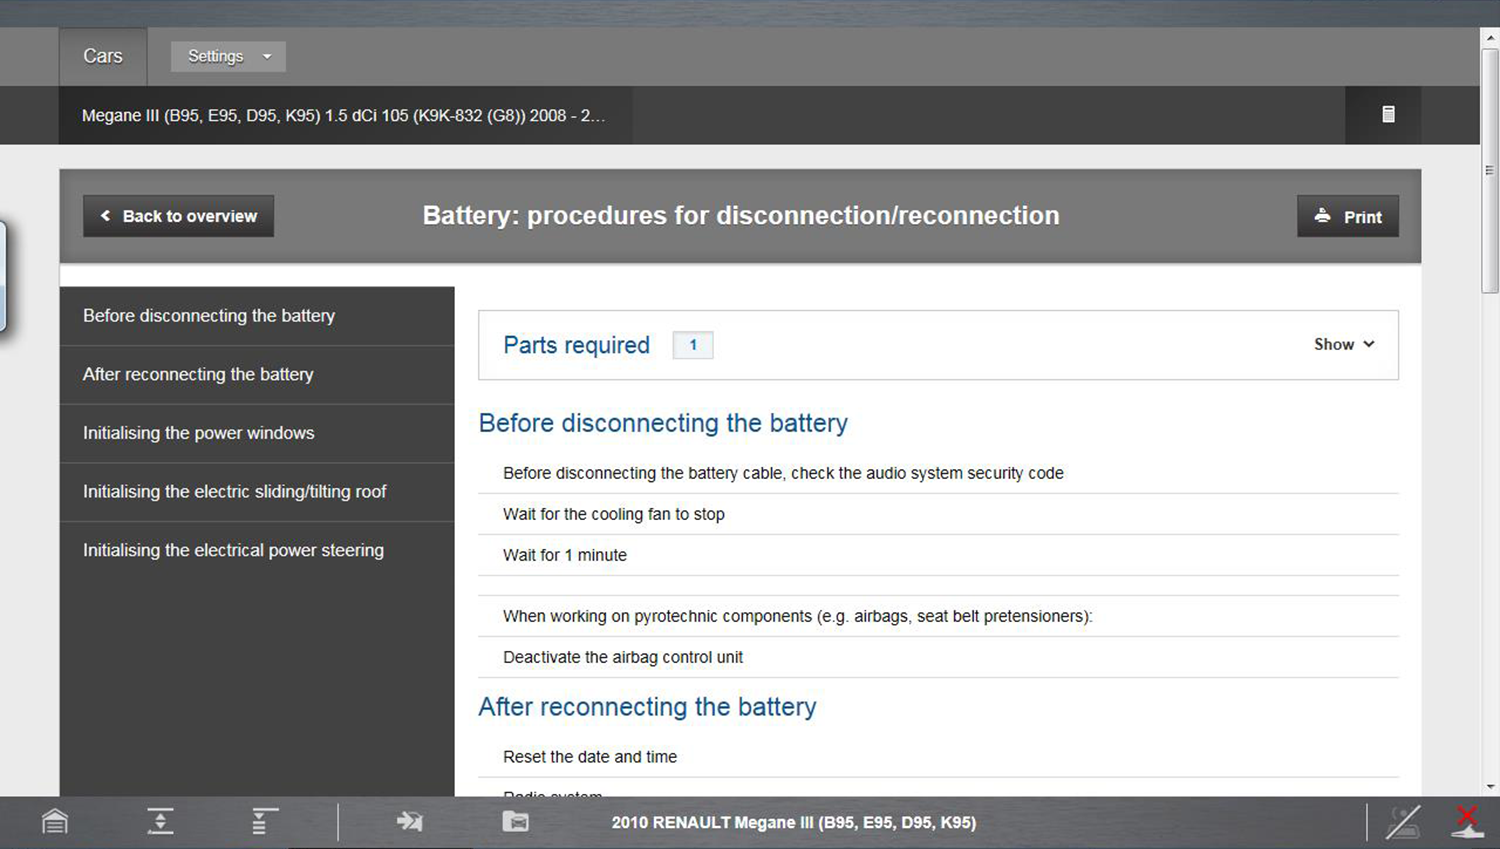The height and width of the screenshot is (849, 1500).
Task: Go Back to overview
Action: point(178,216)
